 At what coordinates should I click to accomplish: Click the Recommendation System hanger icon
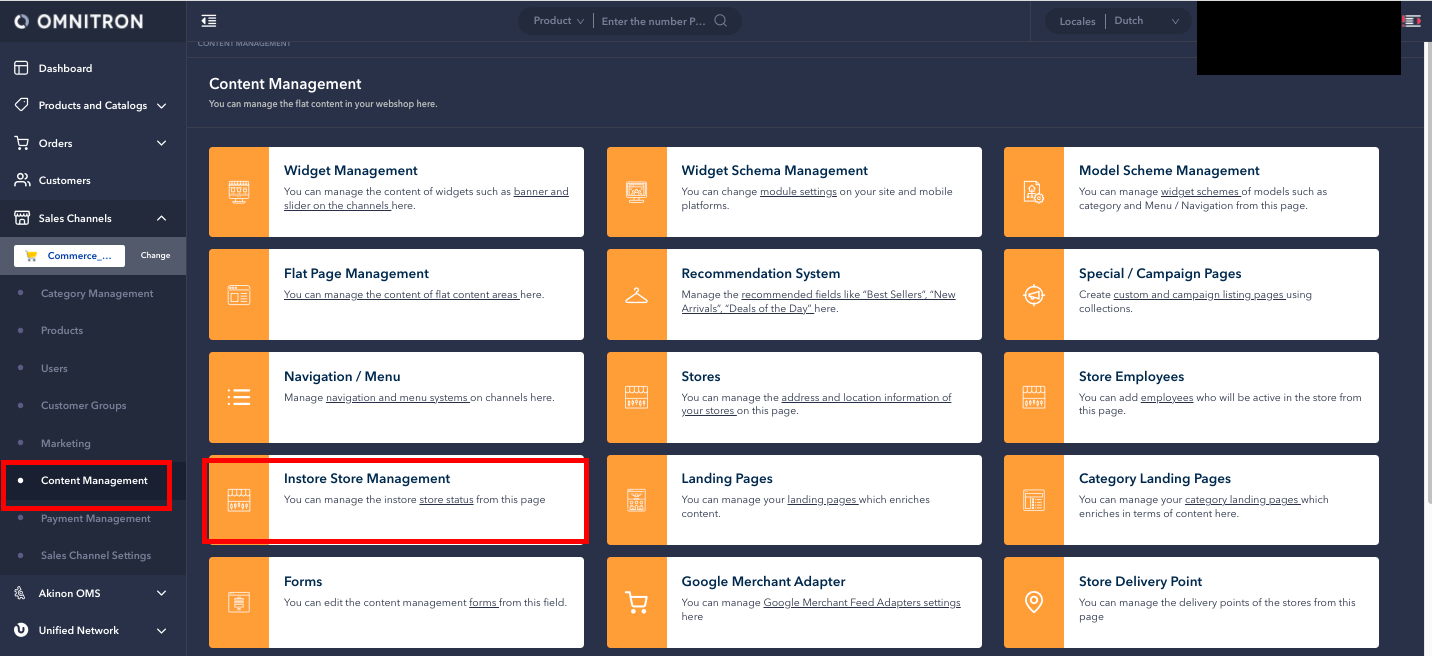[637, 295]
